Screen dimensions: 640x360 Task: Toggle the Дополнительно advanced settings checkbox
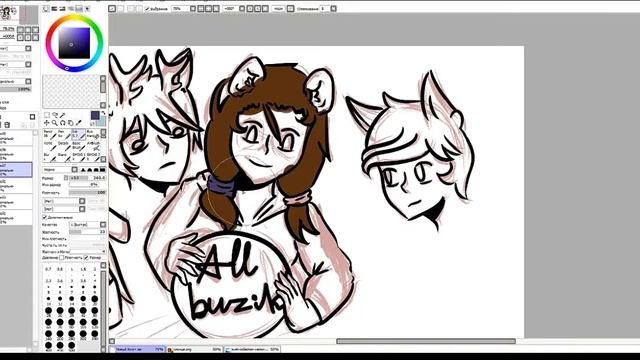pyautogui.click(x=44, y=217)
